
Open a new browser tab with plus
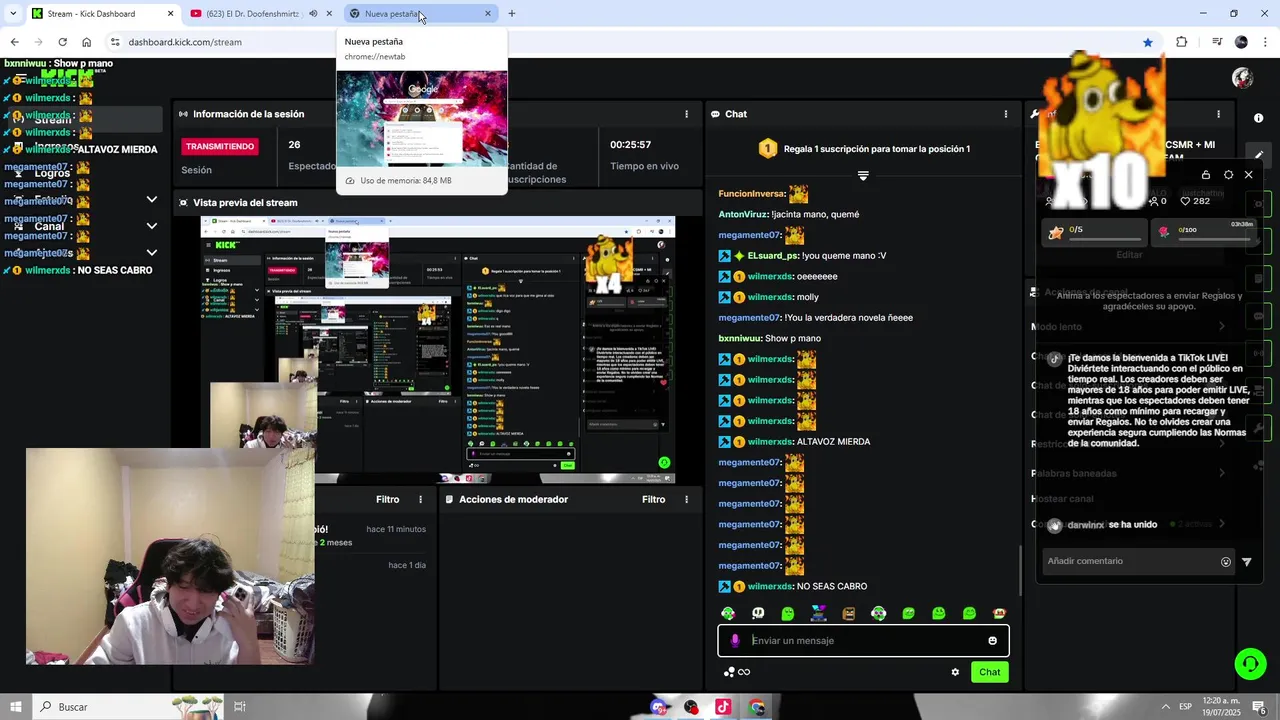[512, 14]
